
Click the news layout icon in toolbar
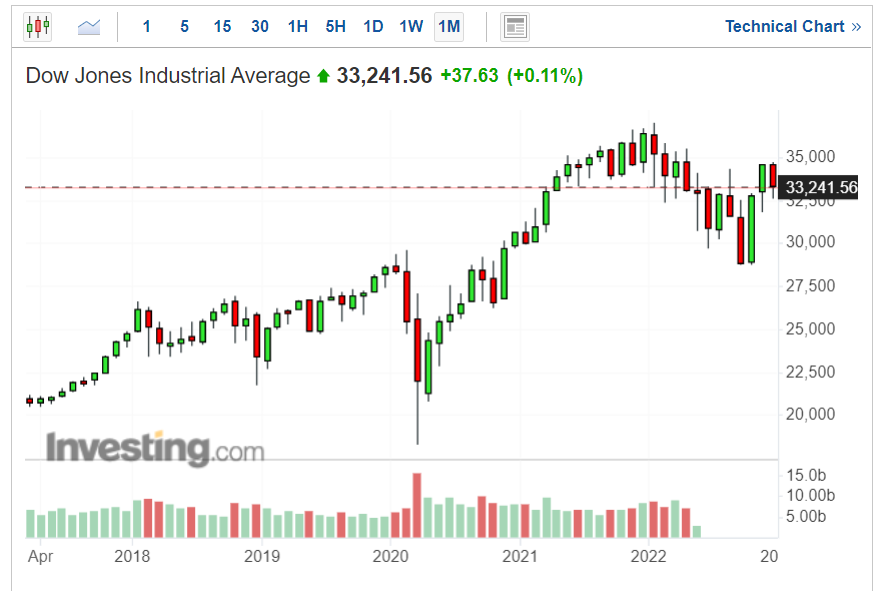pos(515,27)
